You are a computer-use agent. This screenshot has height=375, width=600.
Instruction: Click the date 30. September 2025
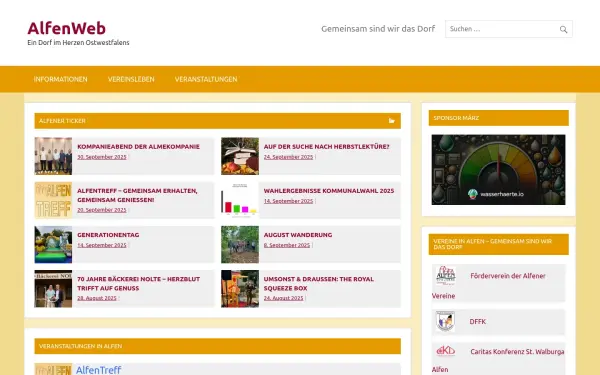(x=102, y=157)
